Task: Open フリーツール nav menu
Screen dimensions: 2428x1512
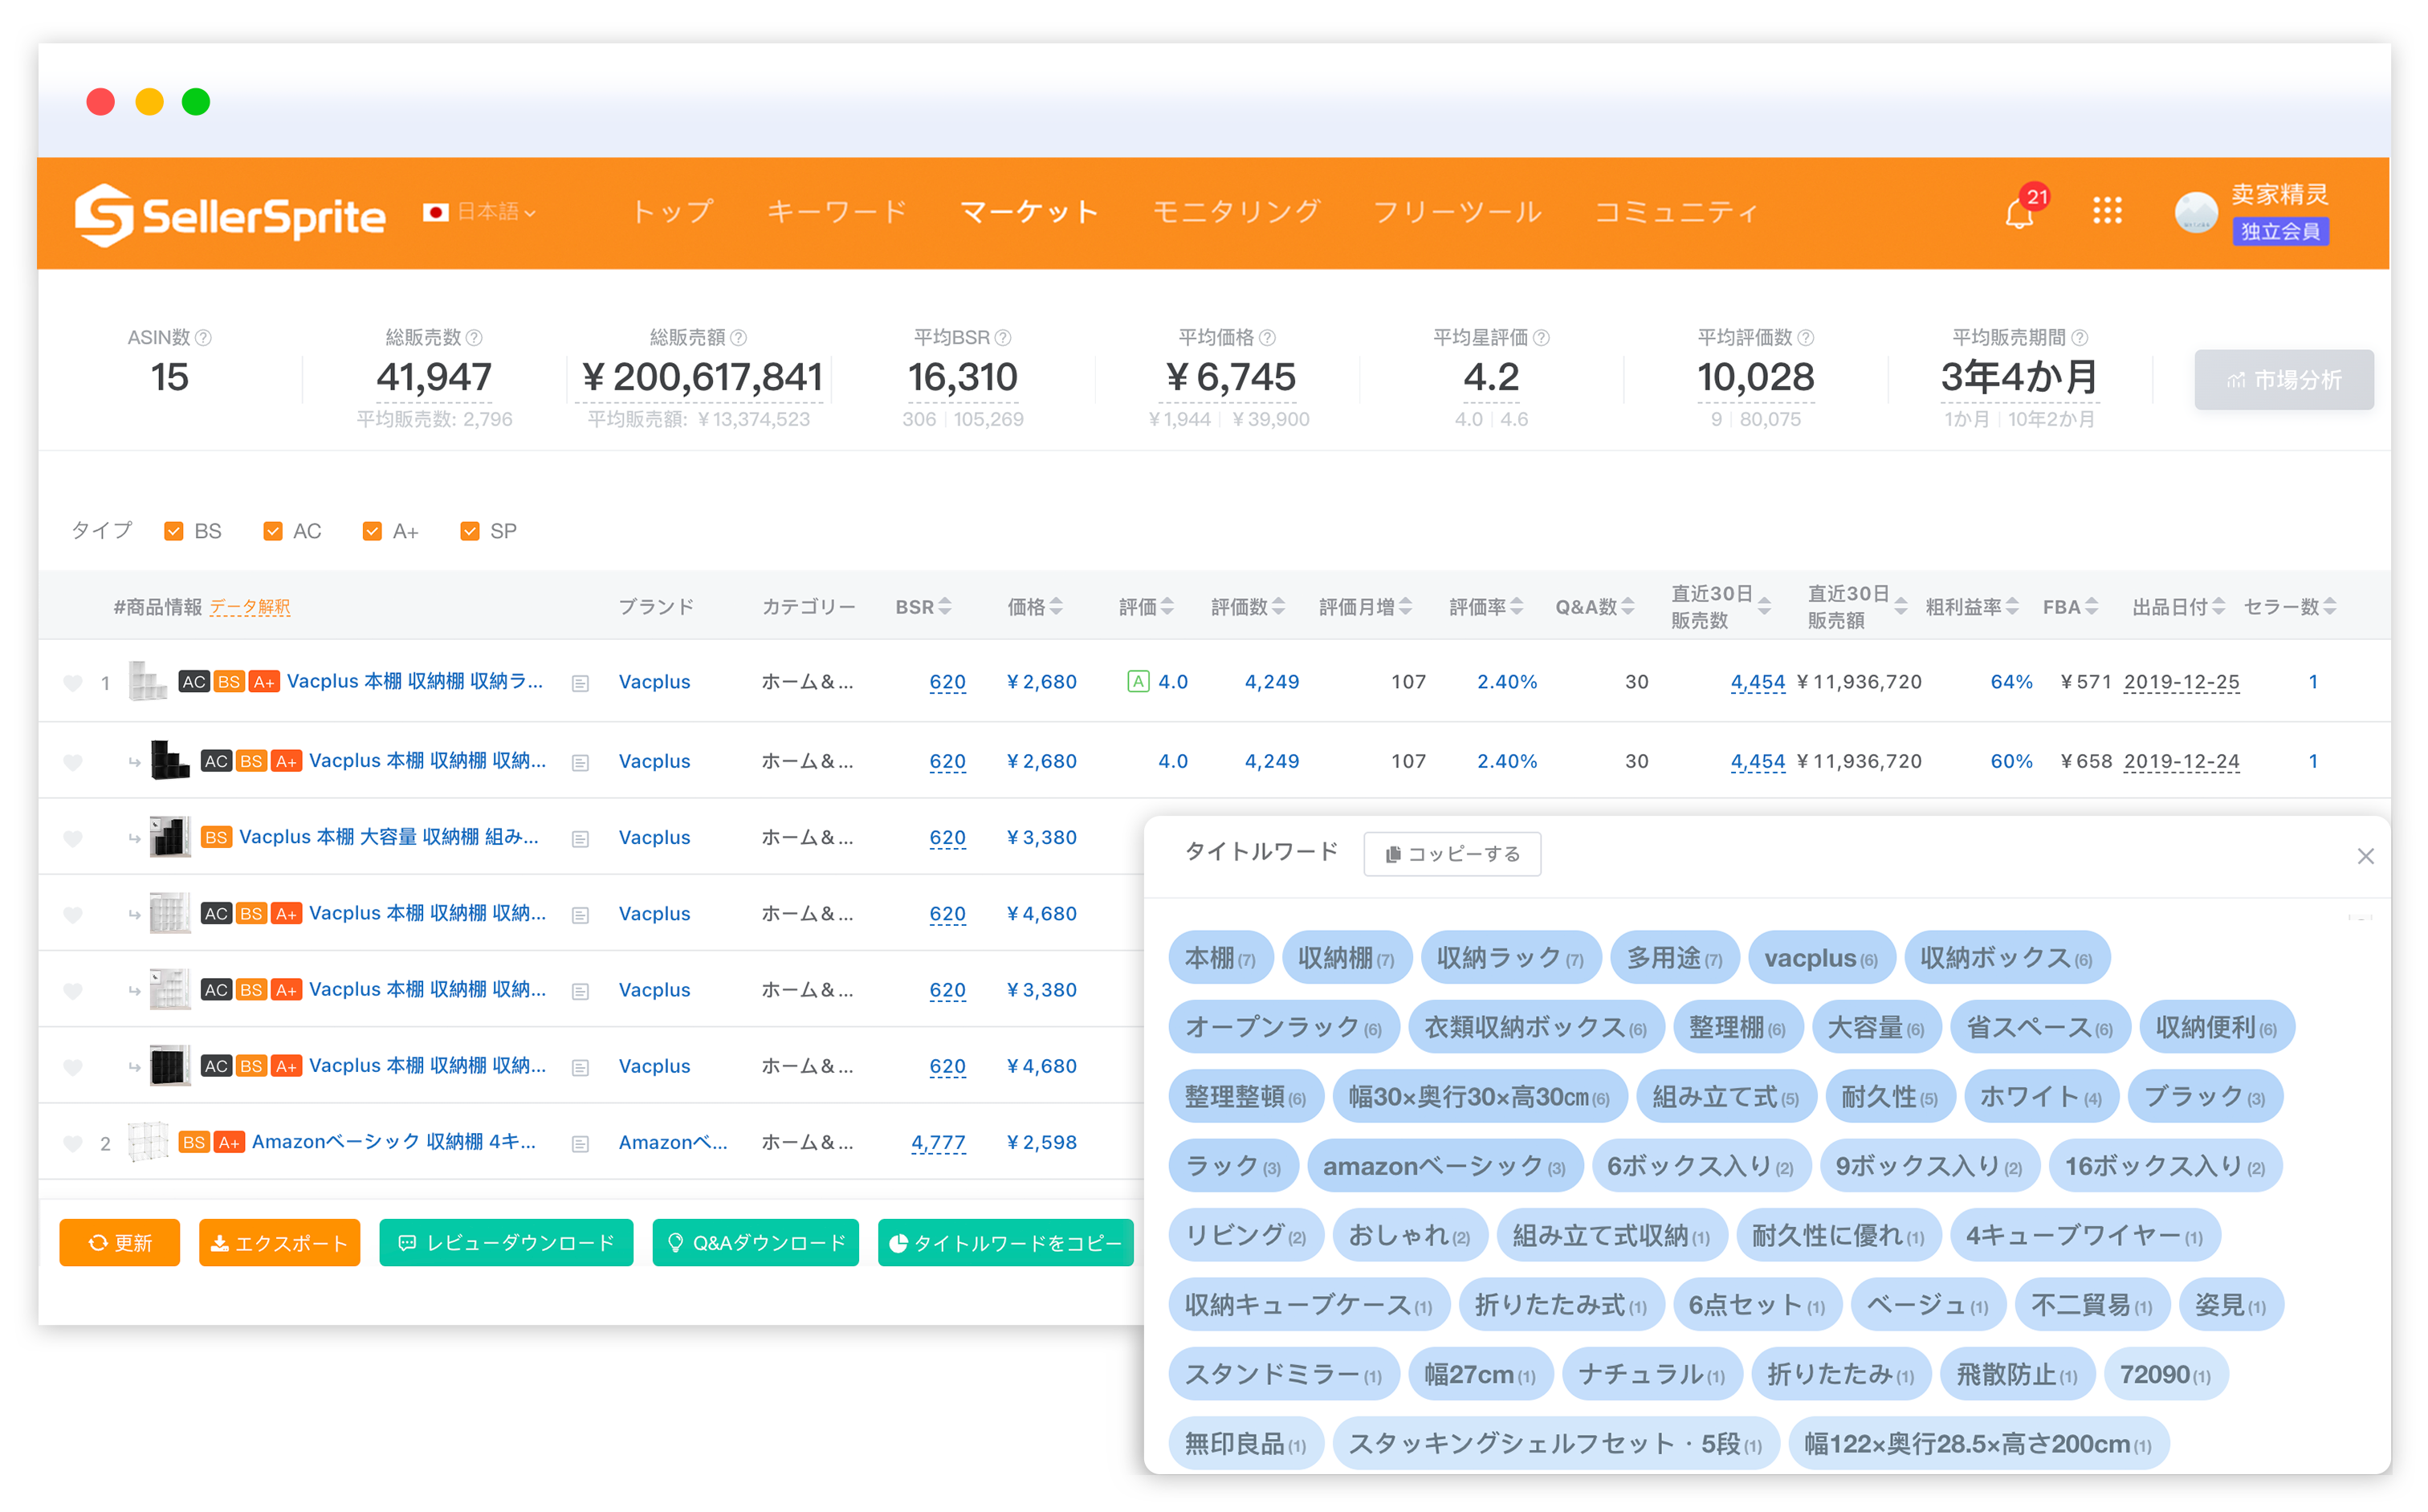Action: pyautogui.click(x=1457, y=212)
